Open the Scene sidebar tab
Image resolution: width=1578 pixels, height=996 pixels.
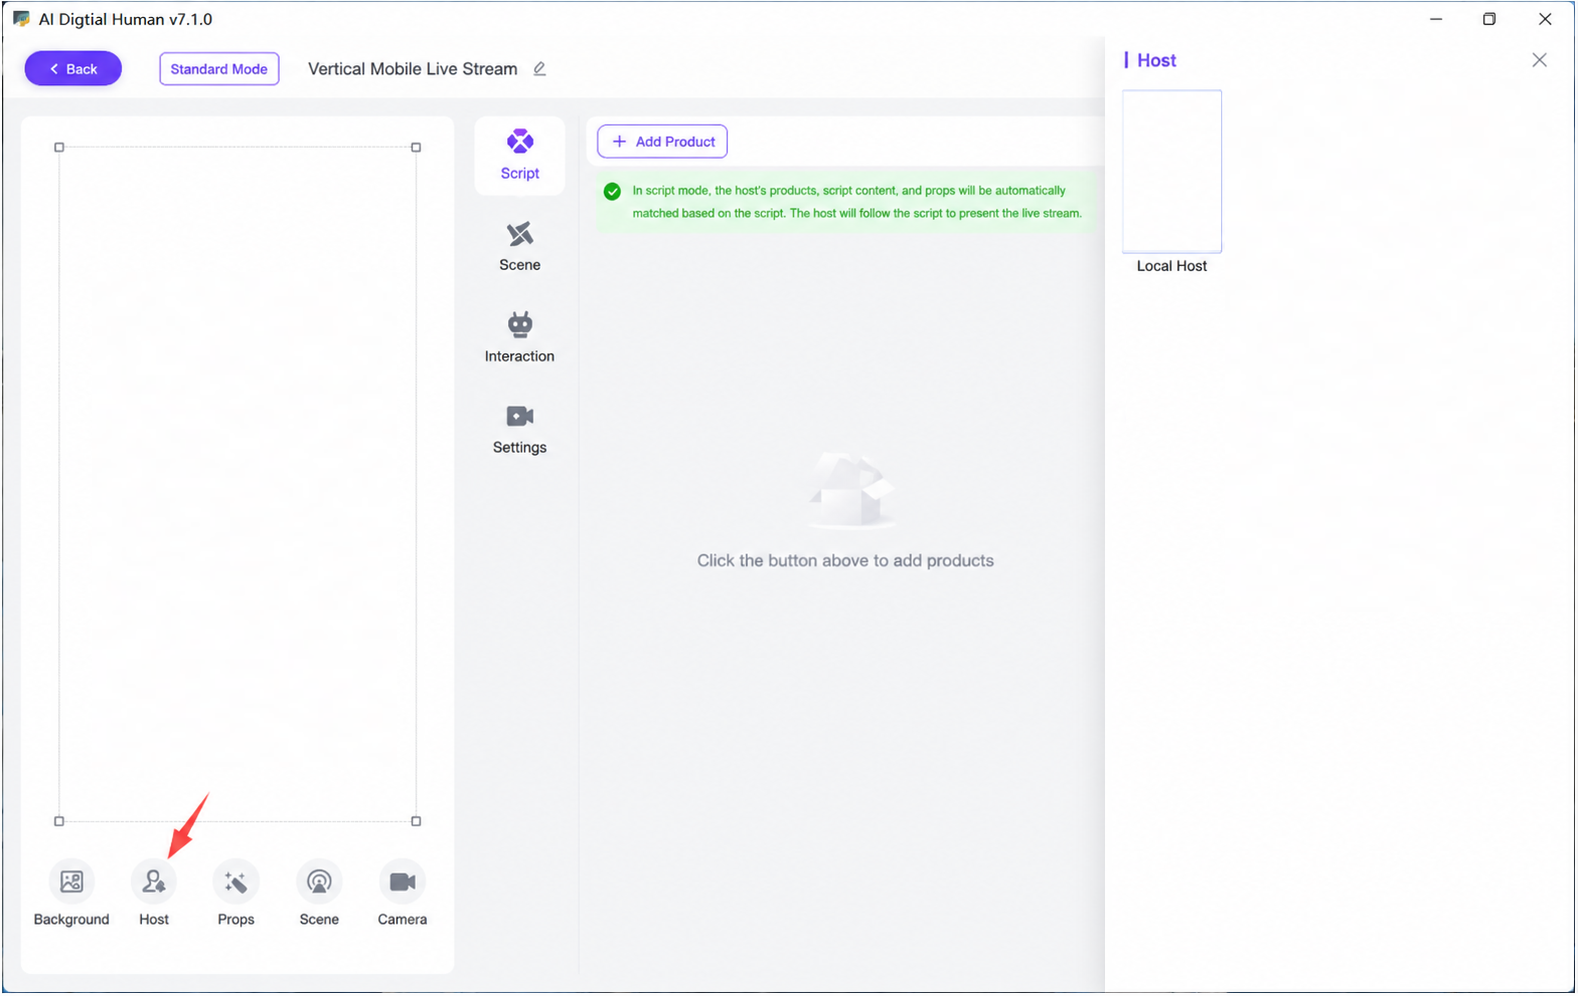coord(520,247)
